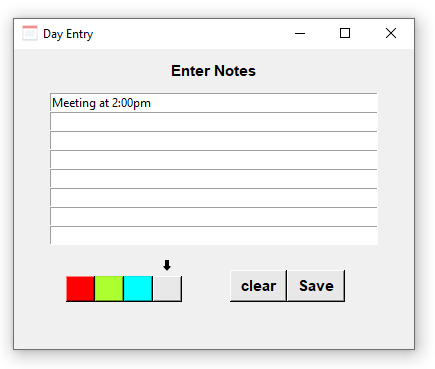Click the last empty note line
Screen dimensions: 435x369
click(x=214, y=236)
